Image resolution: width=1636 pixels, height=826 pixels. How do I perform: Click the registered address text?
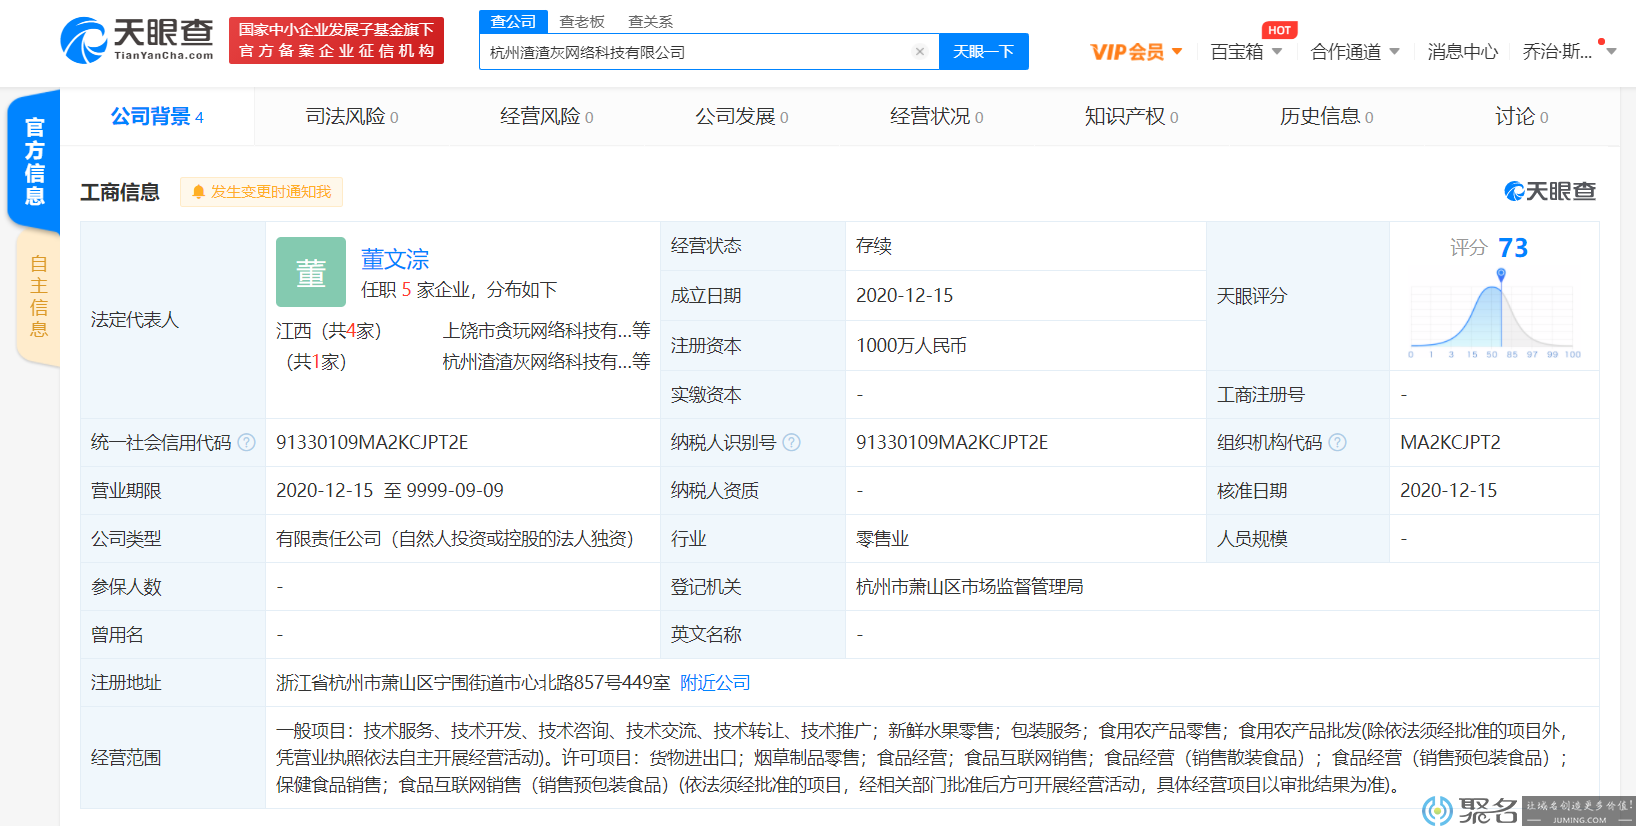tap(473, 683)
